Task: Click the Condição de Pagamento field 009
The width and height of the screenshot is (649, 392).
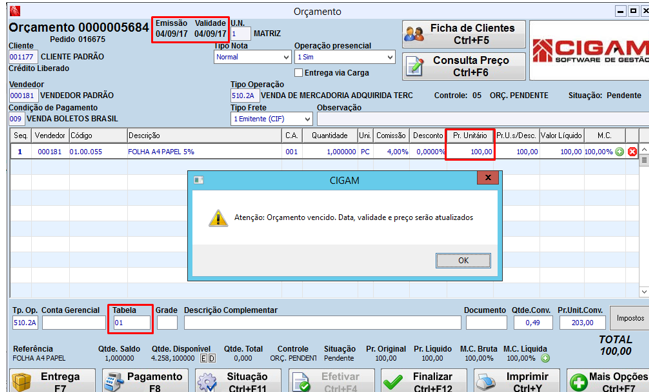Action: click(x=16, y=119)
